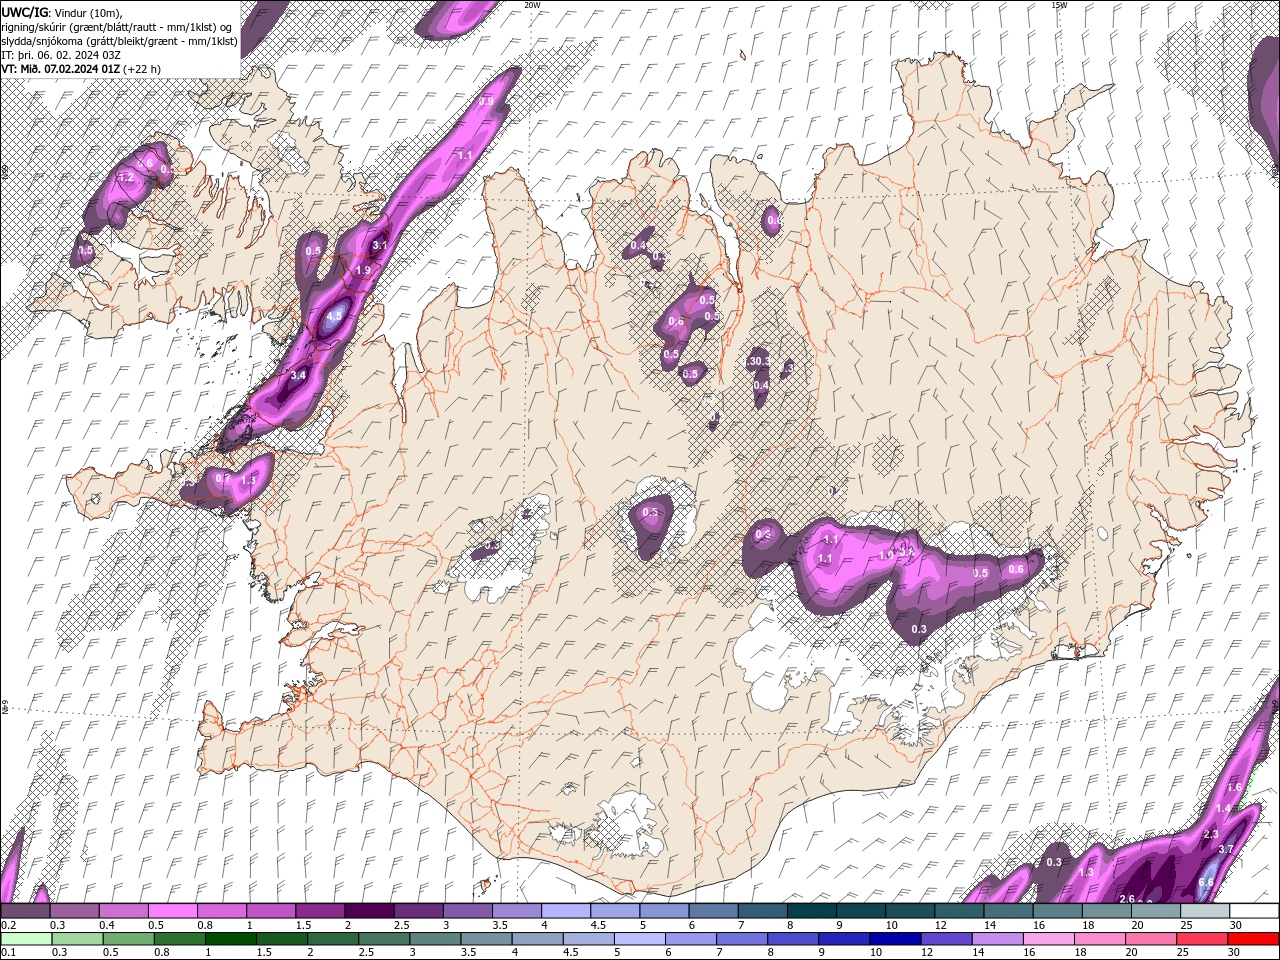Click the '3.7' value in southeast corner

tap(1228, 849)
